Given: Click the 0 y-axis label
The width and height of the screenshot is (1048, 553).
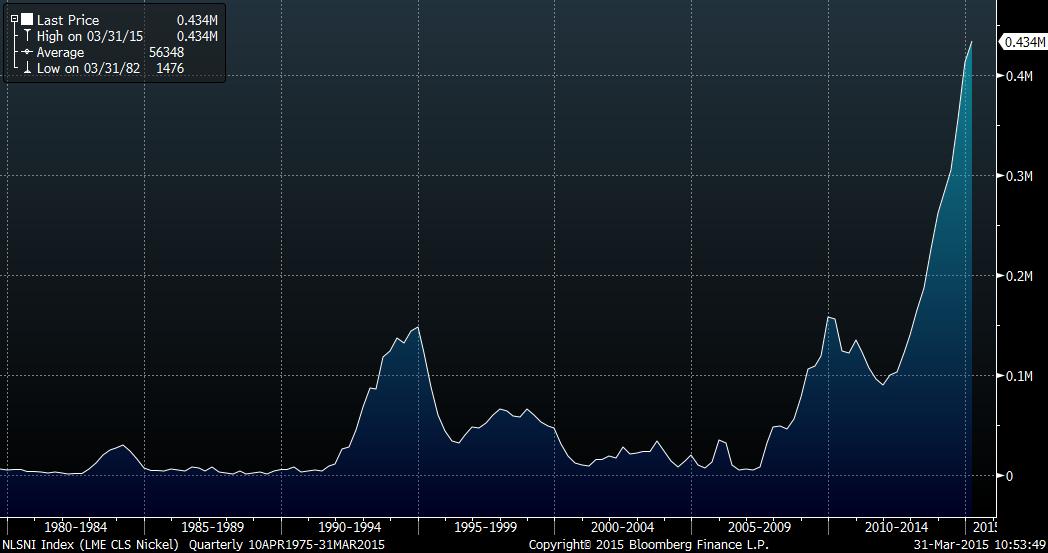Looking at the screenshot, I should point(1009,476).
